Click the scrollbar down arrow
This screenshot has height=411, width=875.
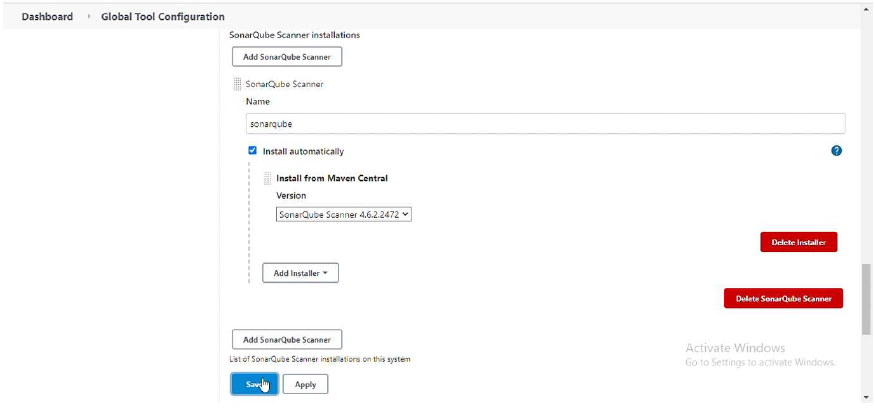(x=866, y=398)
